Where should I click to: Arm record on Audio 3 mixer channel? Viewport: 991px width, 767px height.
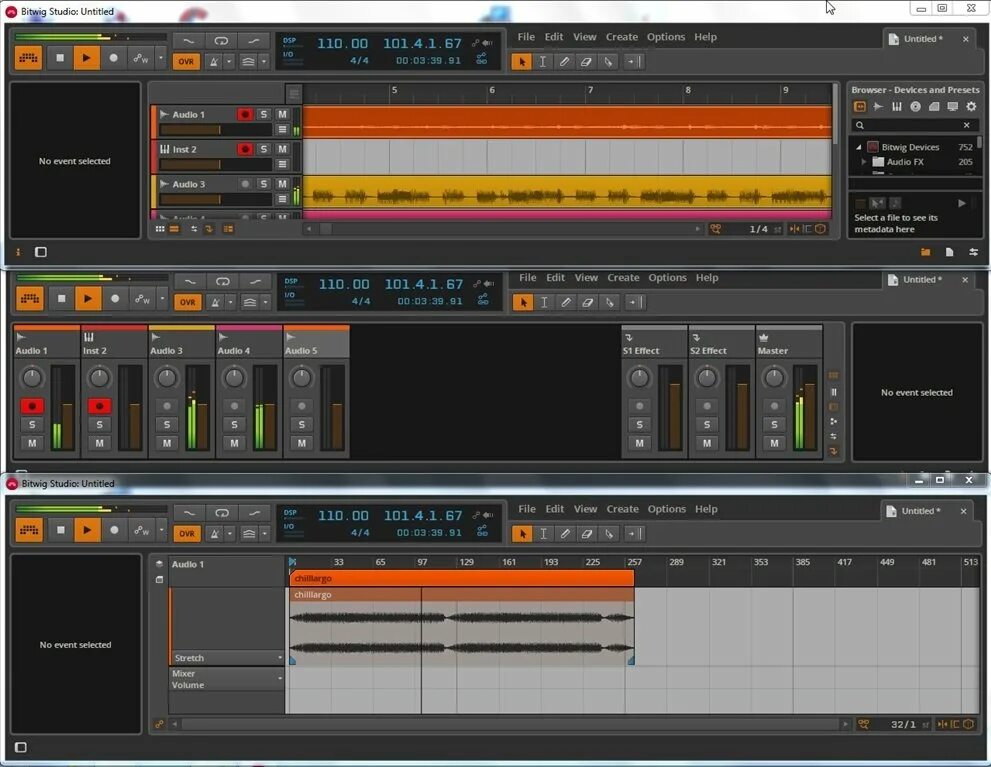(x=167, y=406)
